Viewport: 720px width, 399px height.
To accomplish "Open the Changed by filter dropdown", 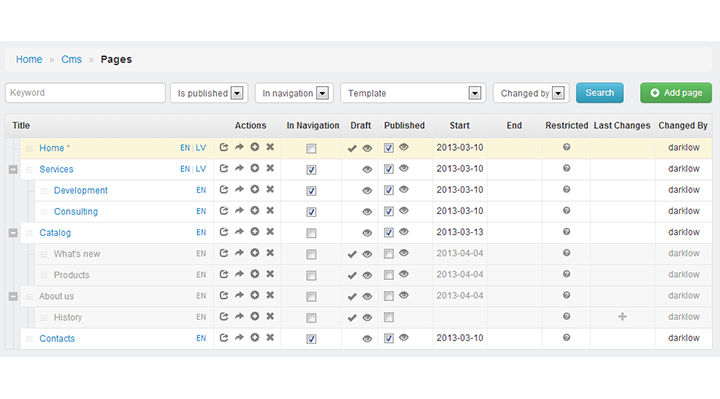I will point(531,93).
